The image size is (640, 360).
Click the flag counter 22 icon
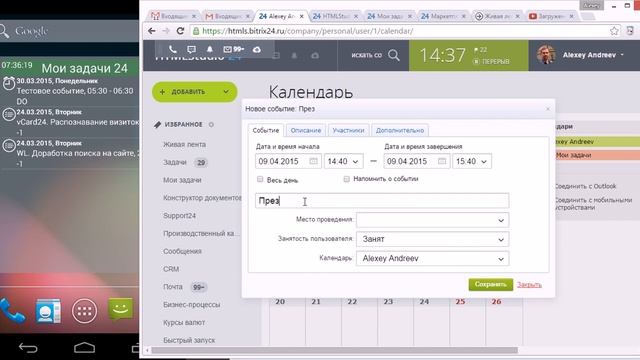click(480, 50)
